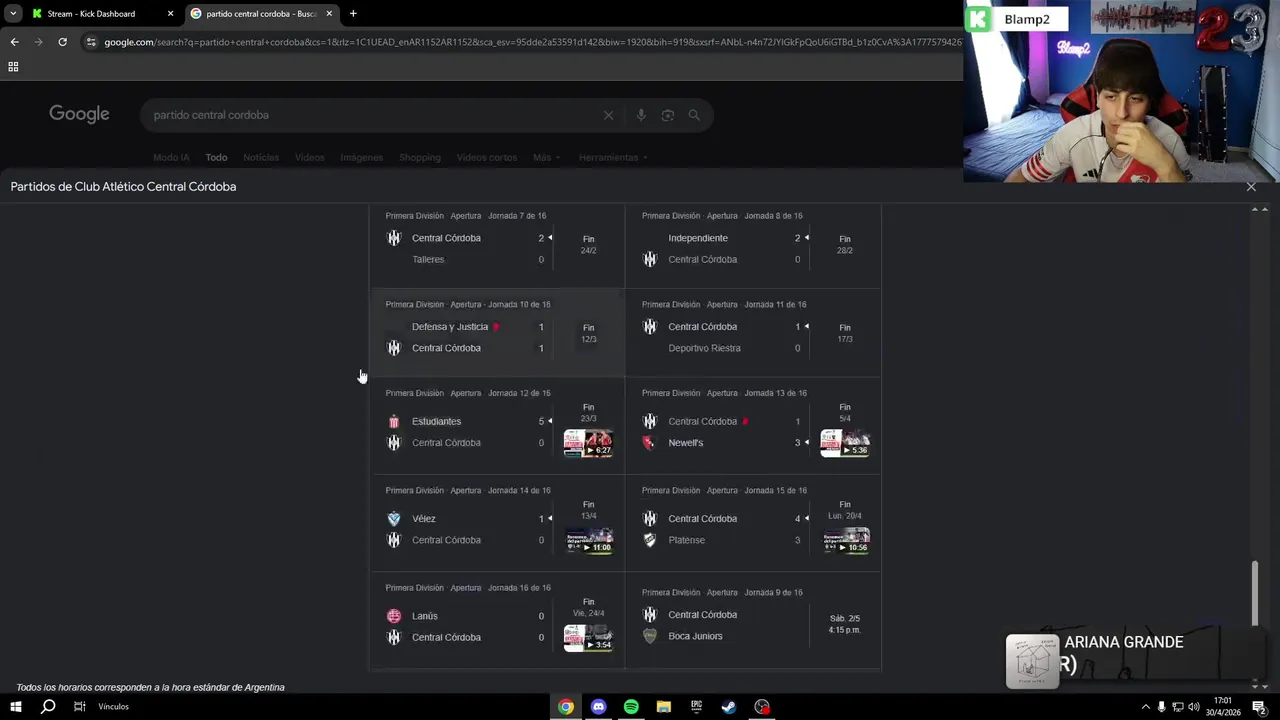This screenshot has height=720, width=1280.
Task: Click the Google logo
Action: 79,114
